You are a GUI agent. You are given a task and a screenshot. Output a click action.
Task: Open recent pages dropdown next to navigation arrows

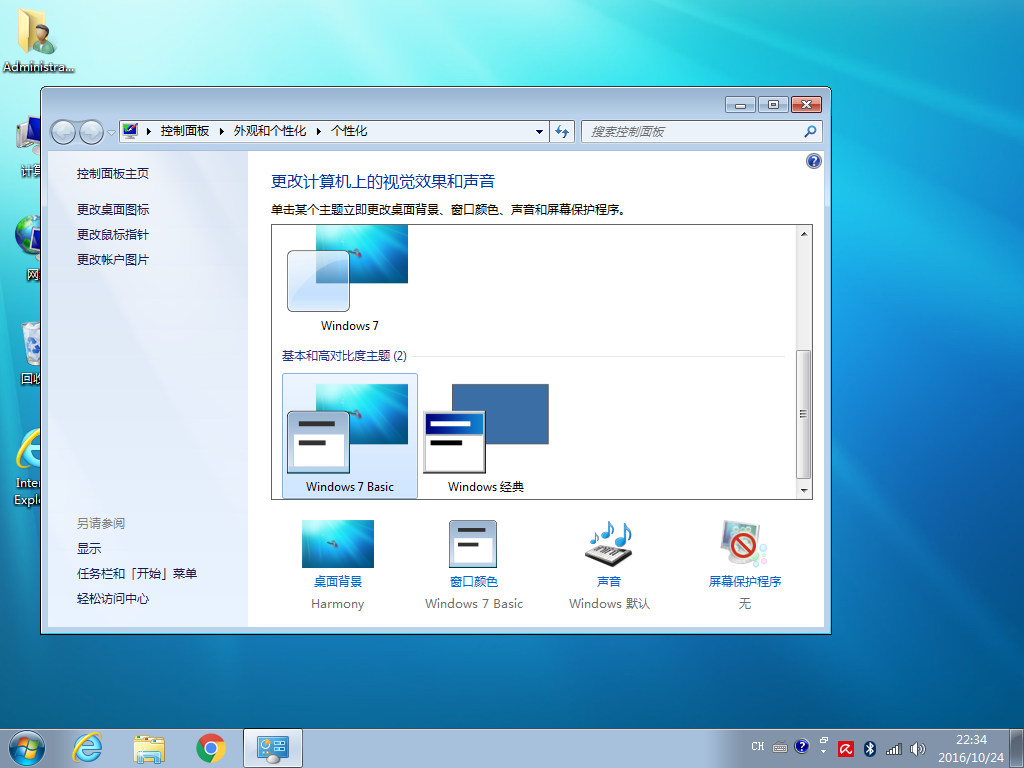click(111, 132)
